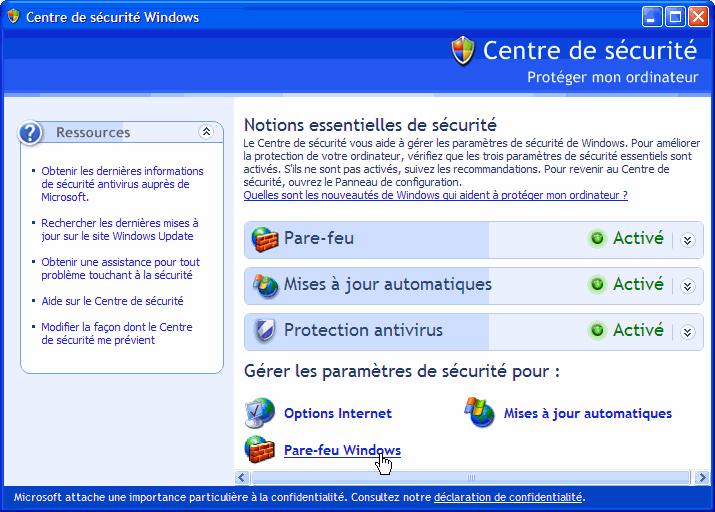This screenshot has height=512, width=715.
Task: Click the horizontal scrollbar left arrow
Action: [242, 477]
